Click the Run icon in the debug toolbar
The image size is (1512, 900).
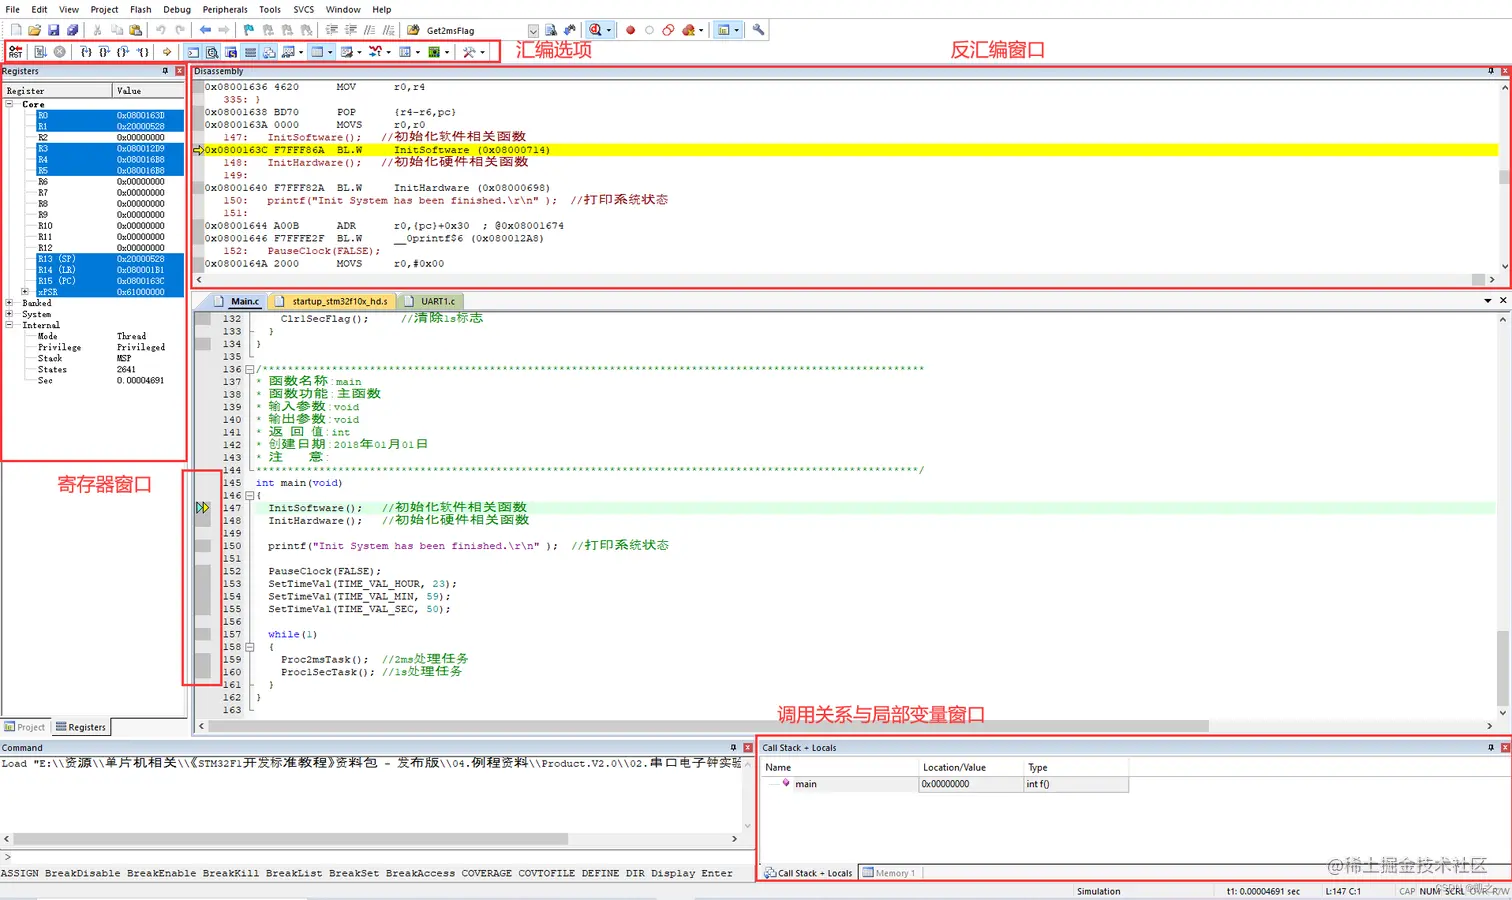coord(40,52)
